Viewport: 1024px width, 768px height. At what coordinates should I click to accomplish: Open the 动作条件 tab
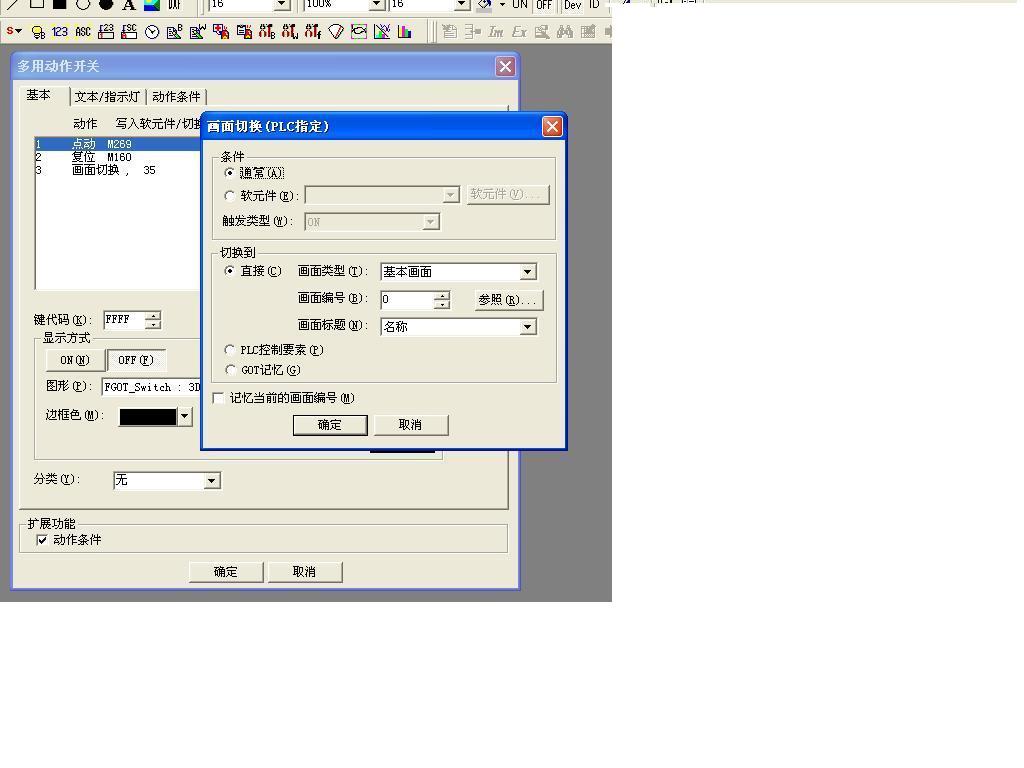pos(176,97)
